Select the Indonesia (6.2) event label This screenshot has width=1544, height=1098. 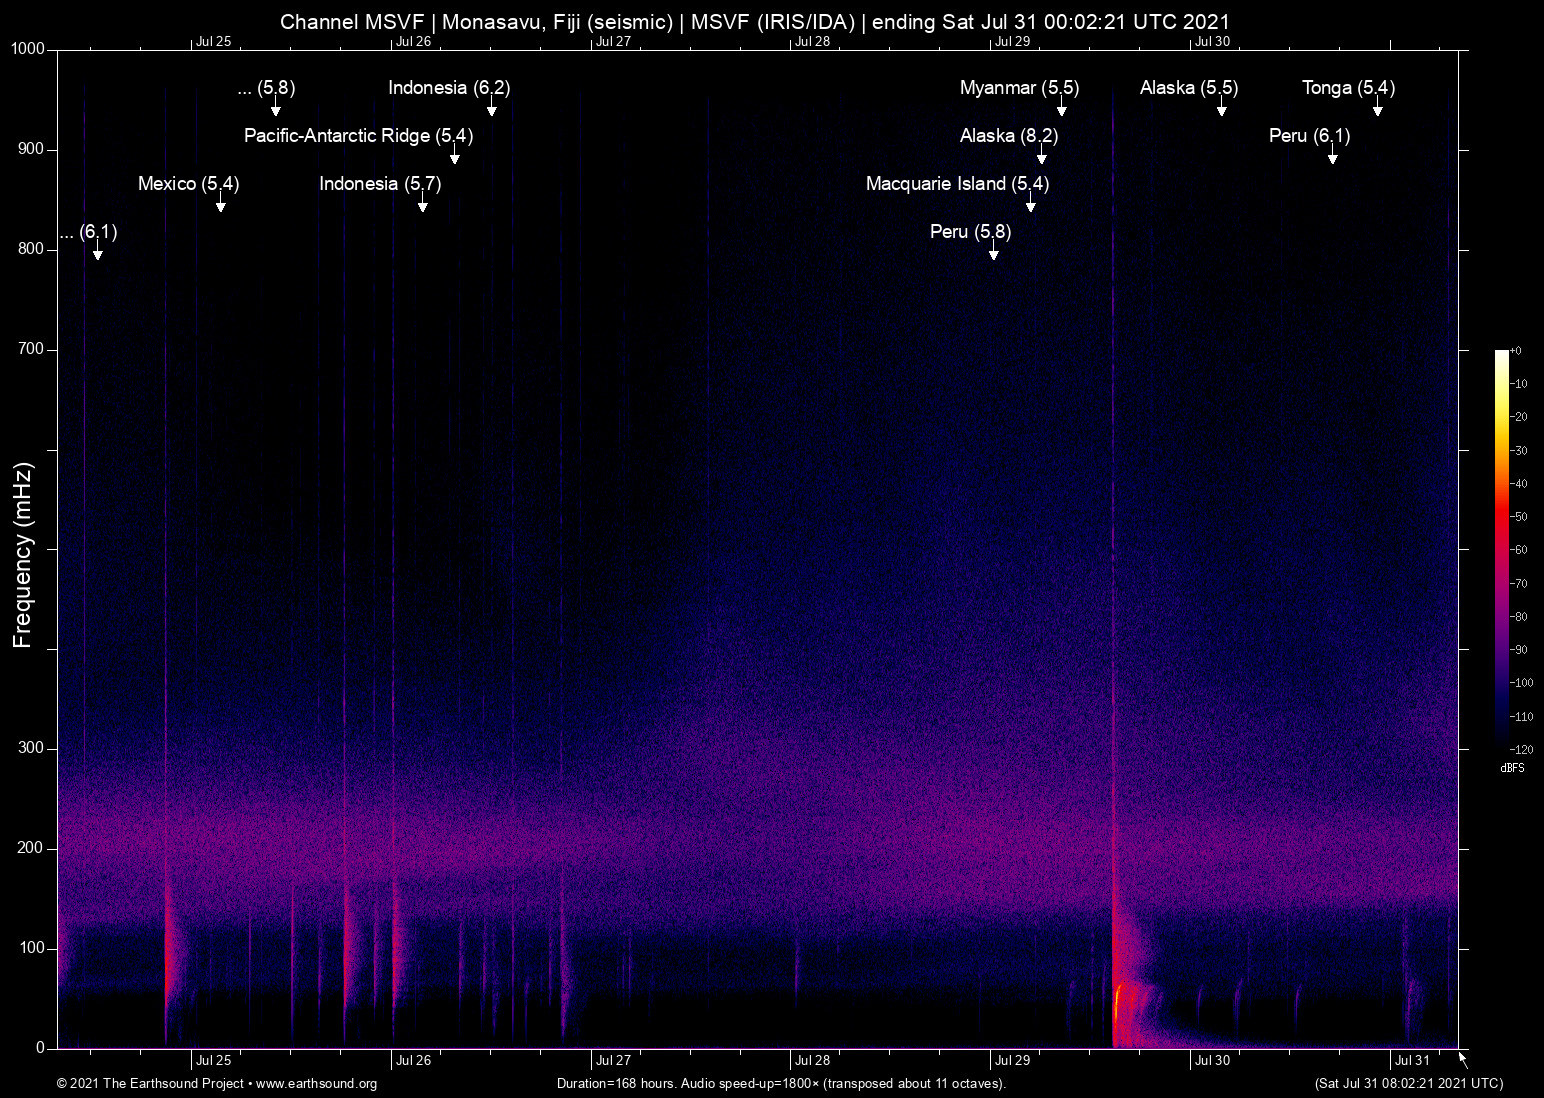(x=449, y=88)
